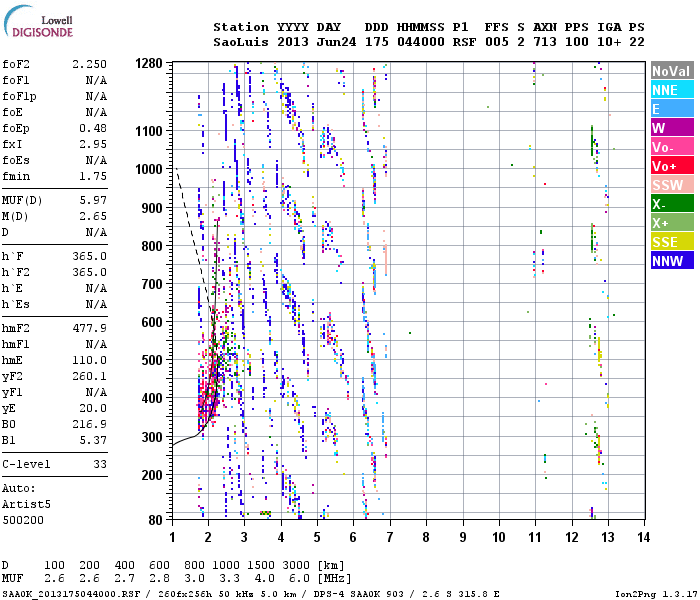
Task: Click the Artist5 auto-scaling label
Action: click(x=26, y=504)
